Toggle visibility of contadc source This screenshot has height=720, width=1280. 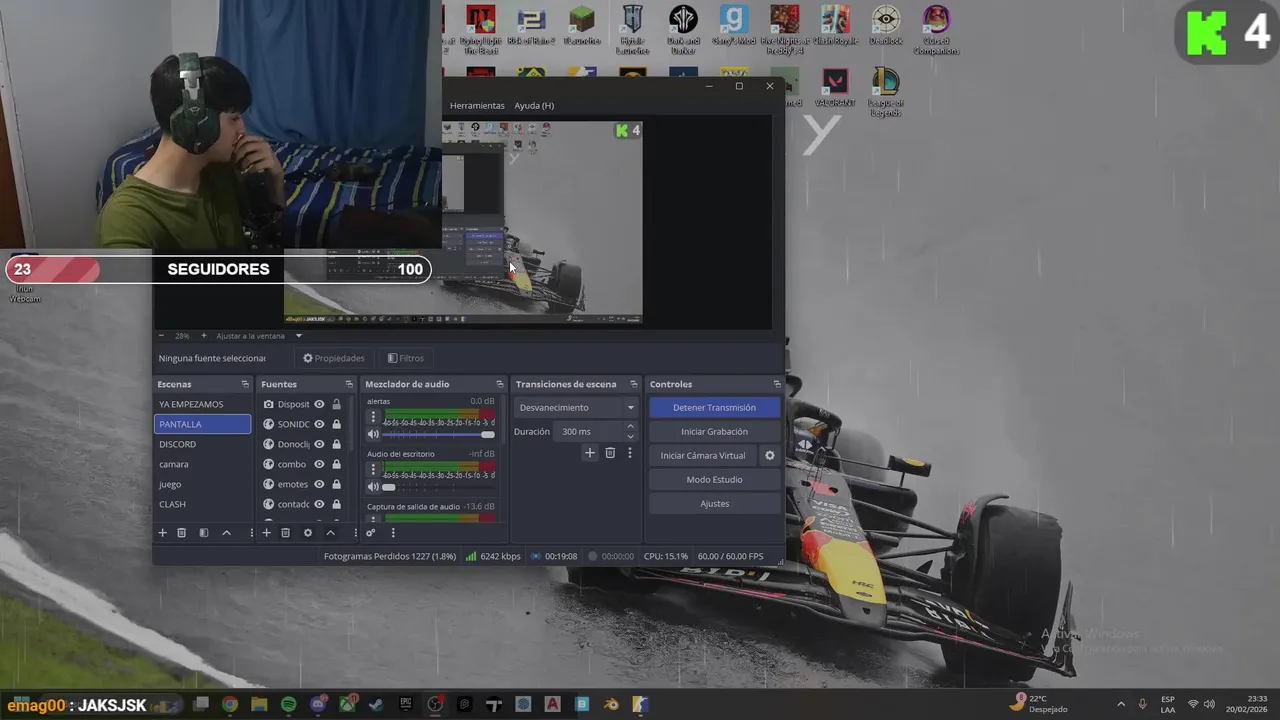(319, 504)
